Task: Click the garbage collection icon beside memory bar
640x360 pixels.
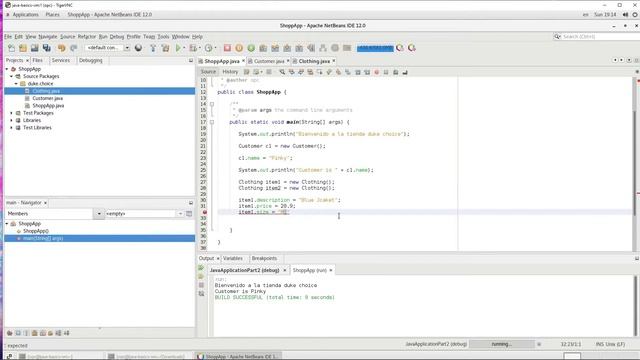Action: [x=400, y=48]
